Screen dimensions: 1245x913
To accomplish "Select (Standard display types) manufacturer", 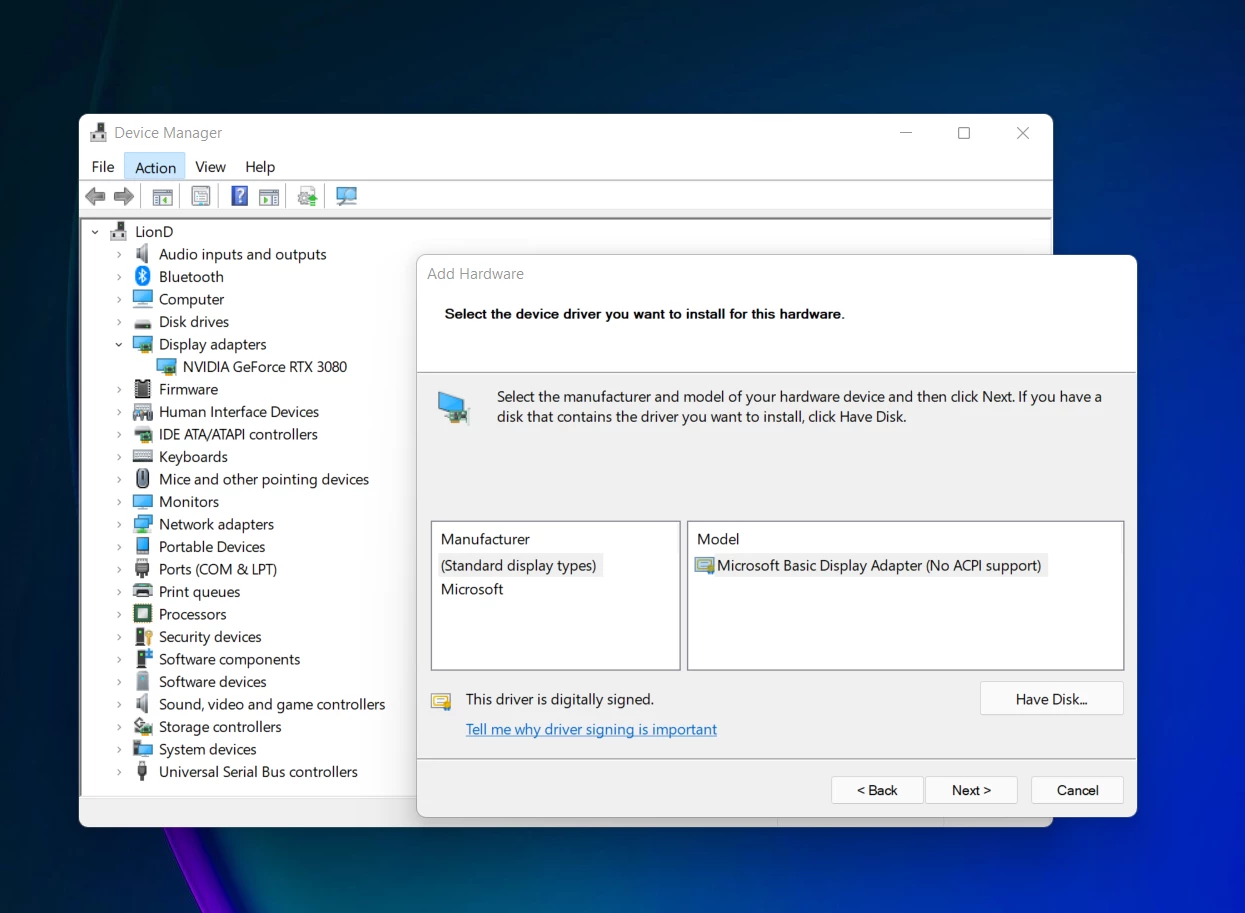I will coord(518,565).
